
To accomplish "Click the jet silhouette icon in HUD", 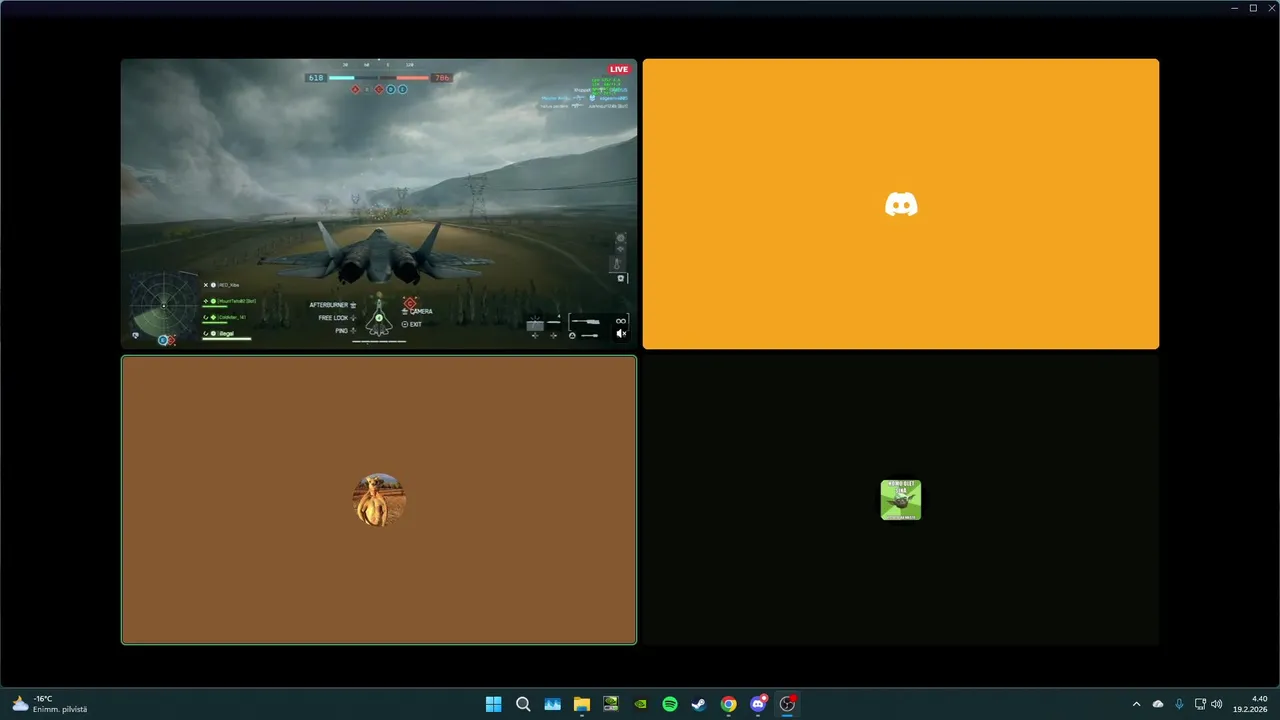I will (379, 319).
